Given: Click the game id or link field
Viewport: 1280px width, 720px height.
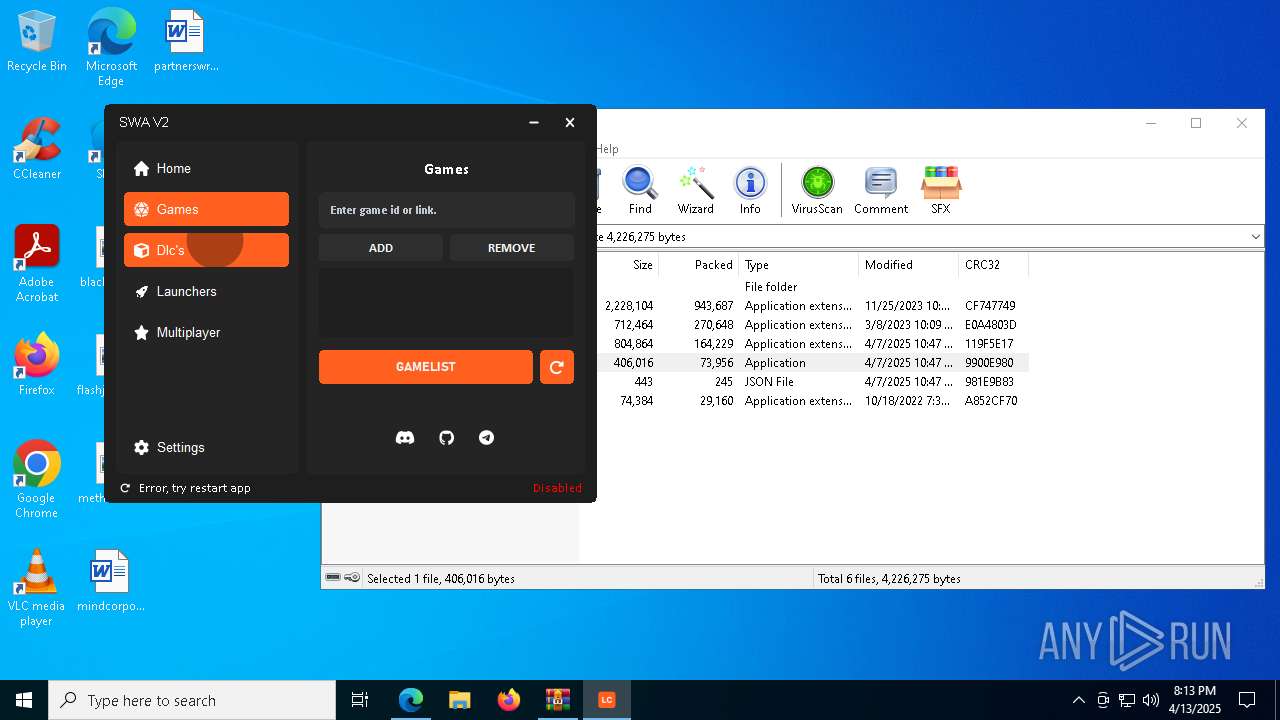Looking at the screenshot, I should (x=446, y=210).
